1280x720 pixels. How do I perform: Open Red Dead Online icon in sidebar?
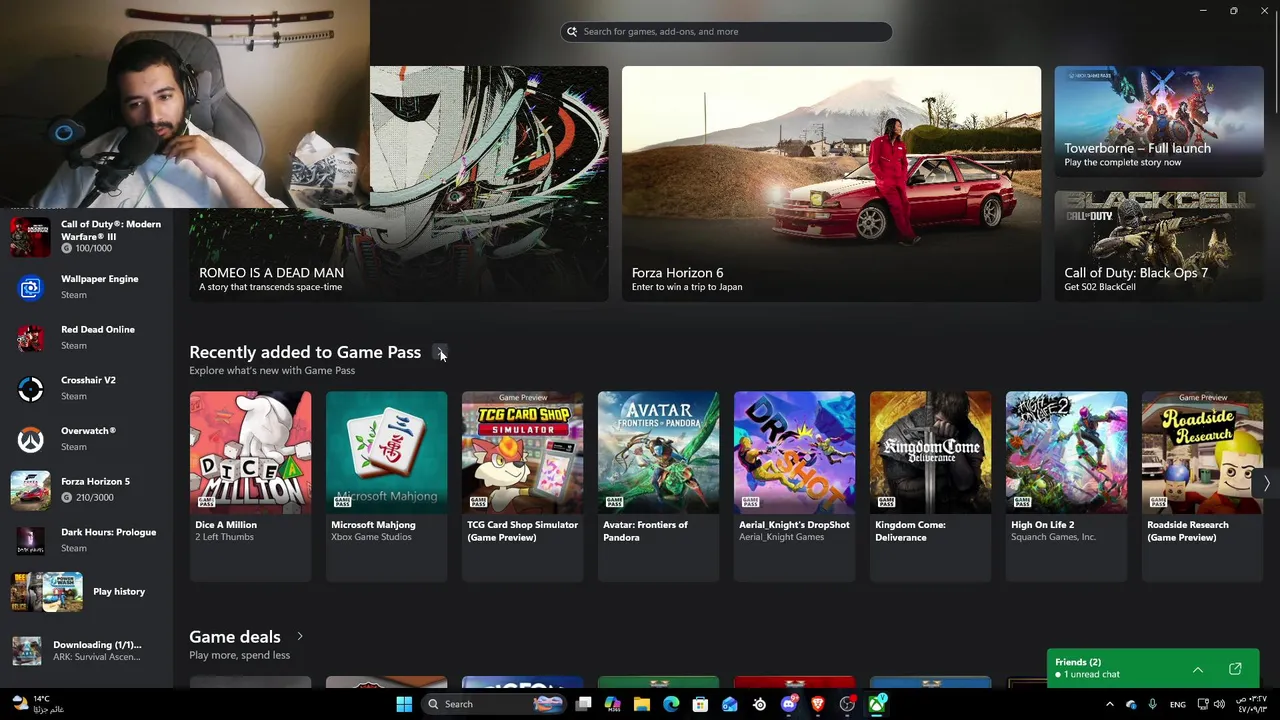click(x=30, y=338)
